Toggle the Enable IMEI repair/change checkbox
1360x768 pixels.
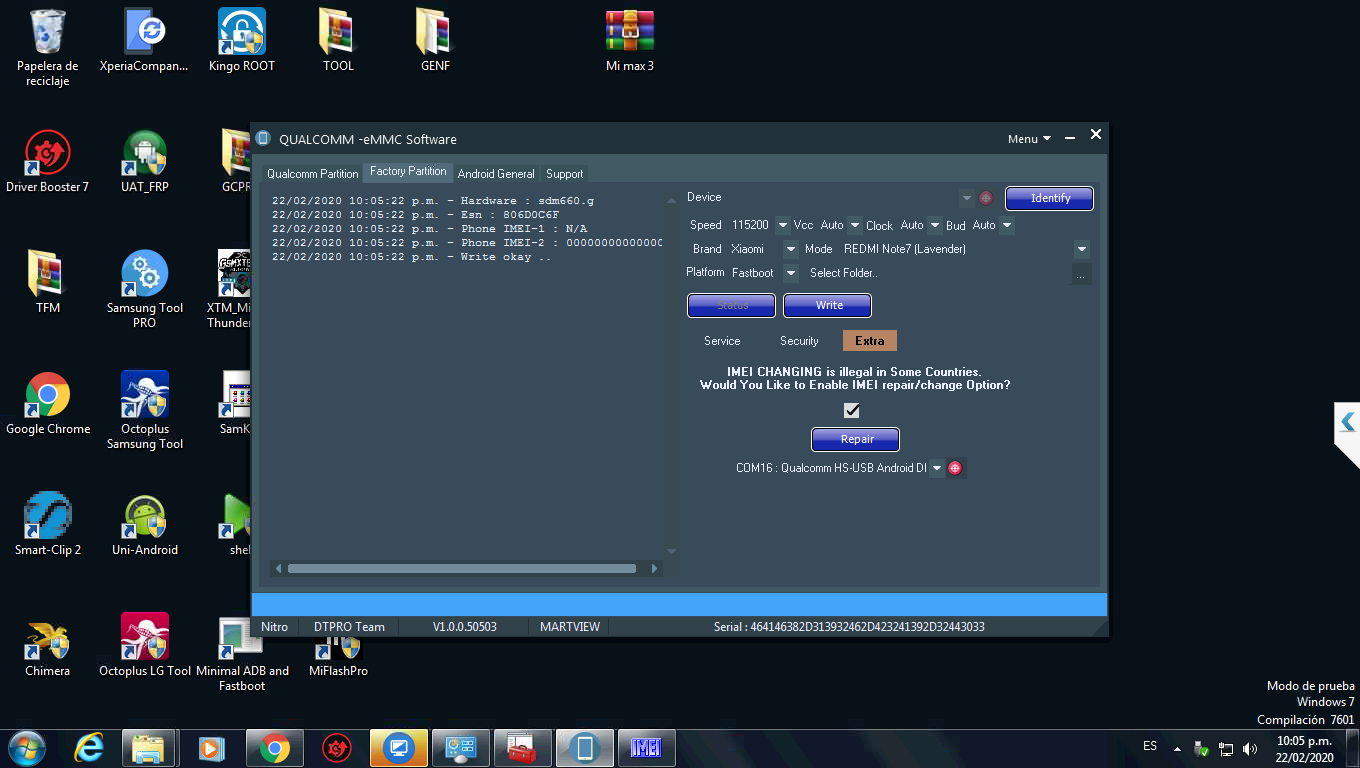[852, 410]
